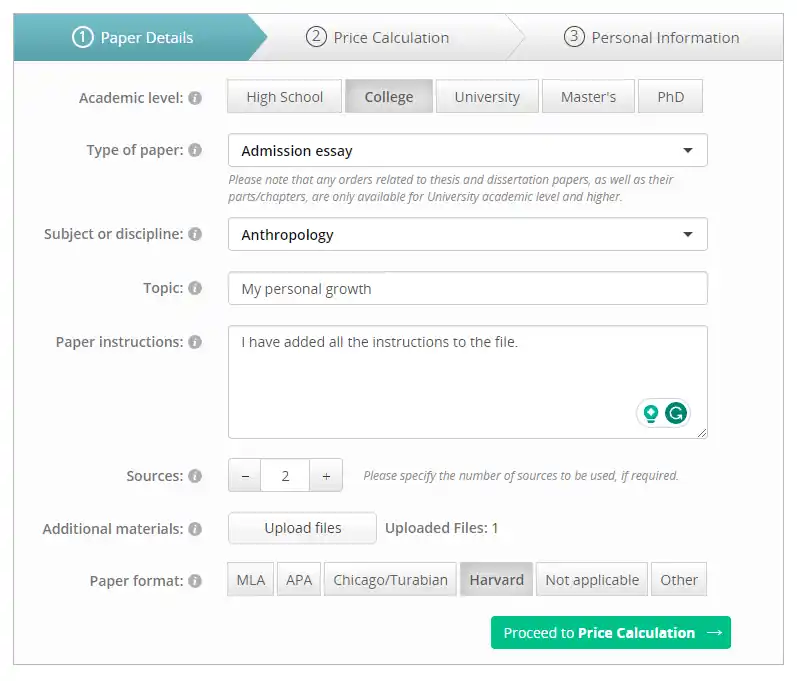
Task: Click the Additional materials info icon
Action: (195, 529)
